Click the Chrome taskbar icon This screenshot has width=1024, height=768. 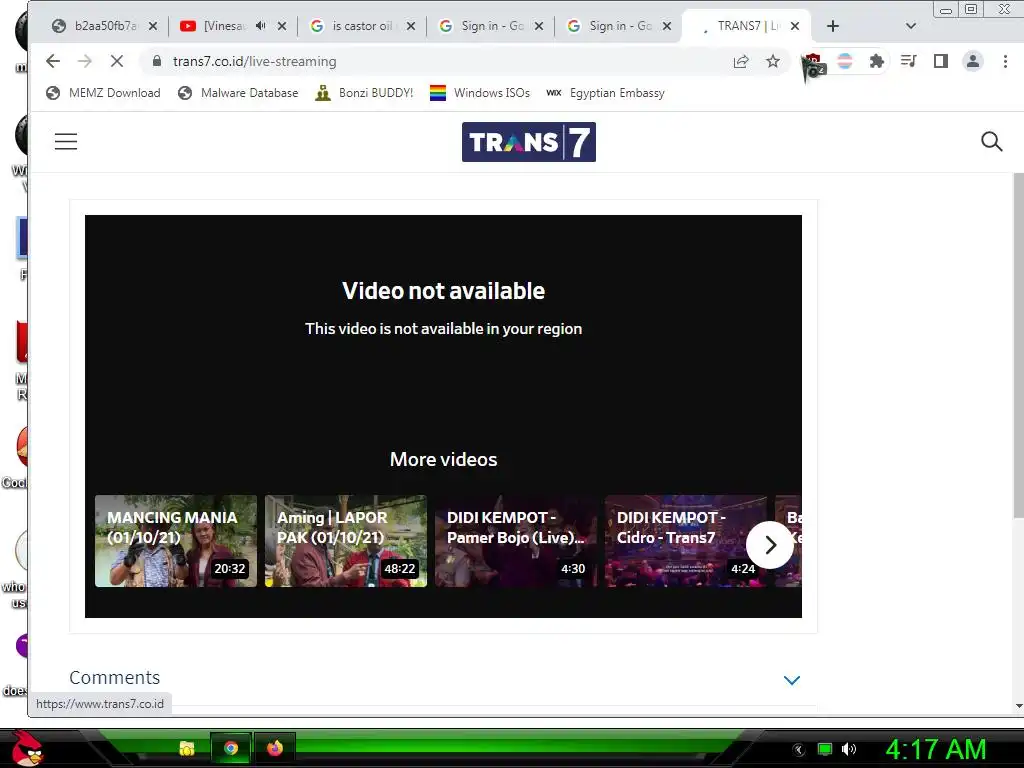[231, 748]
